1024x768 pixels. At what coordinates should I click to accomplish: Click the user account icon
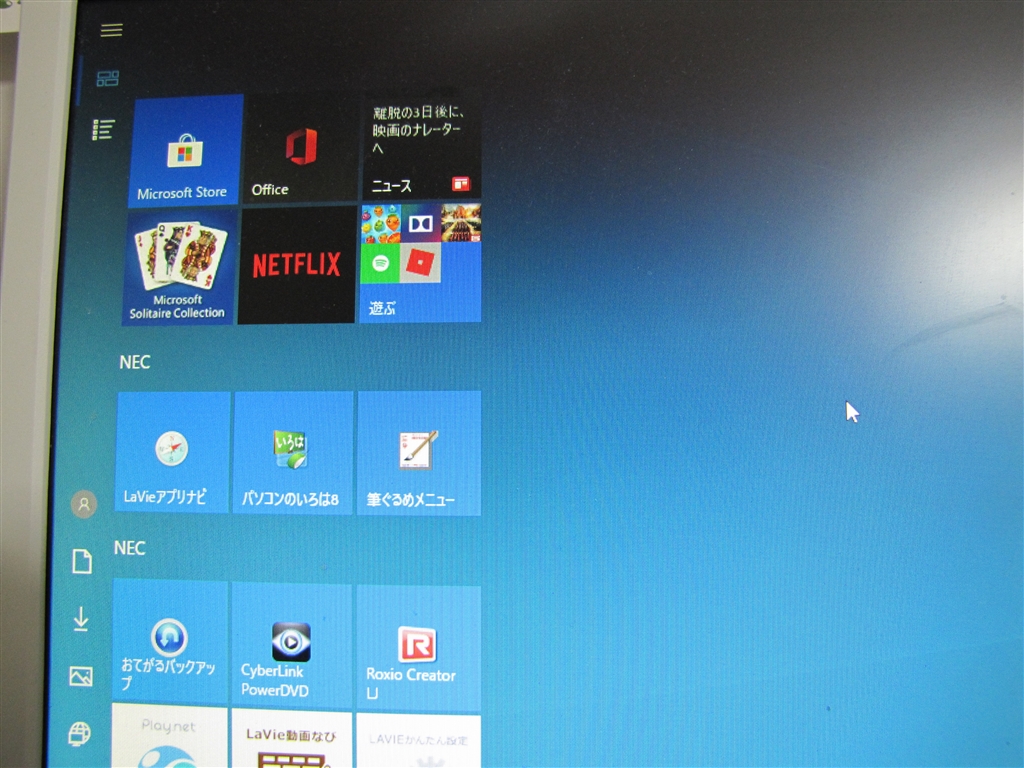point(84,504)
